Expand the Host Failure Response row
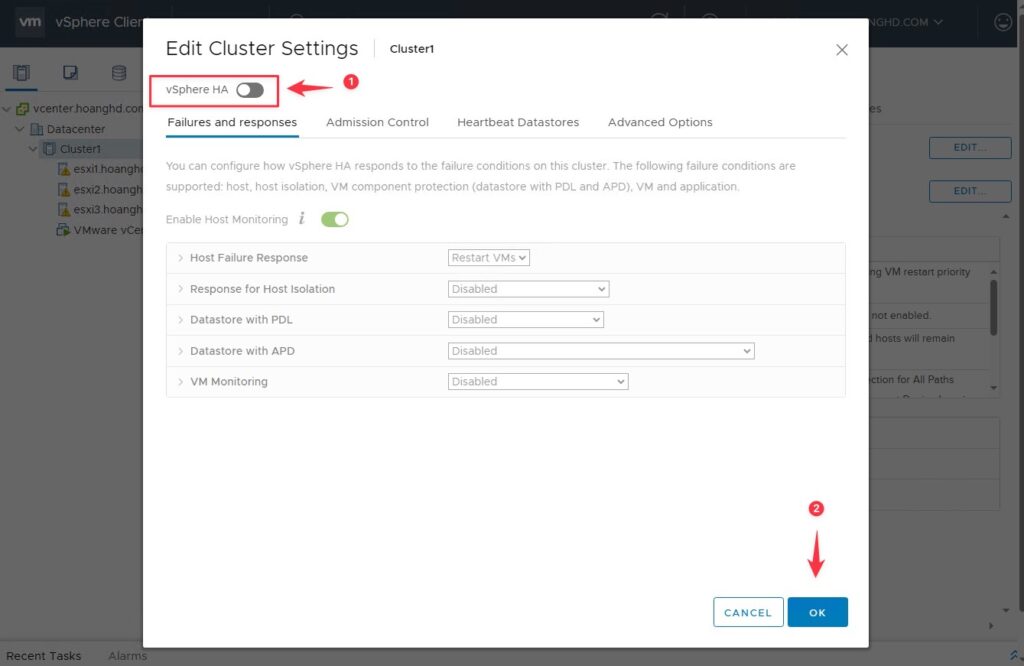 (181, 258)
